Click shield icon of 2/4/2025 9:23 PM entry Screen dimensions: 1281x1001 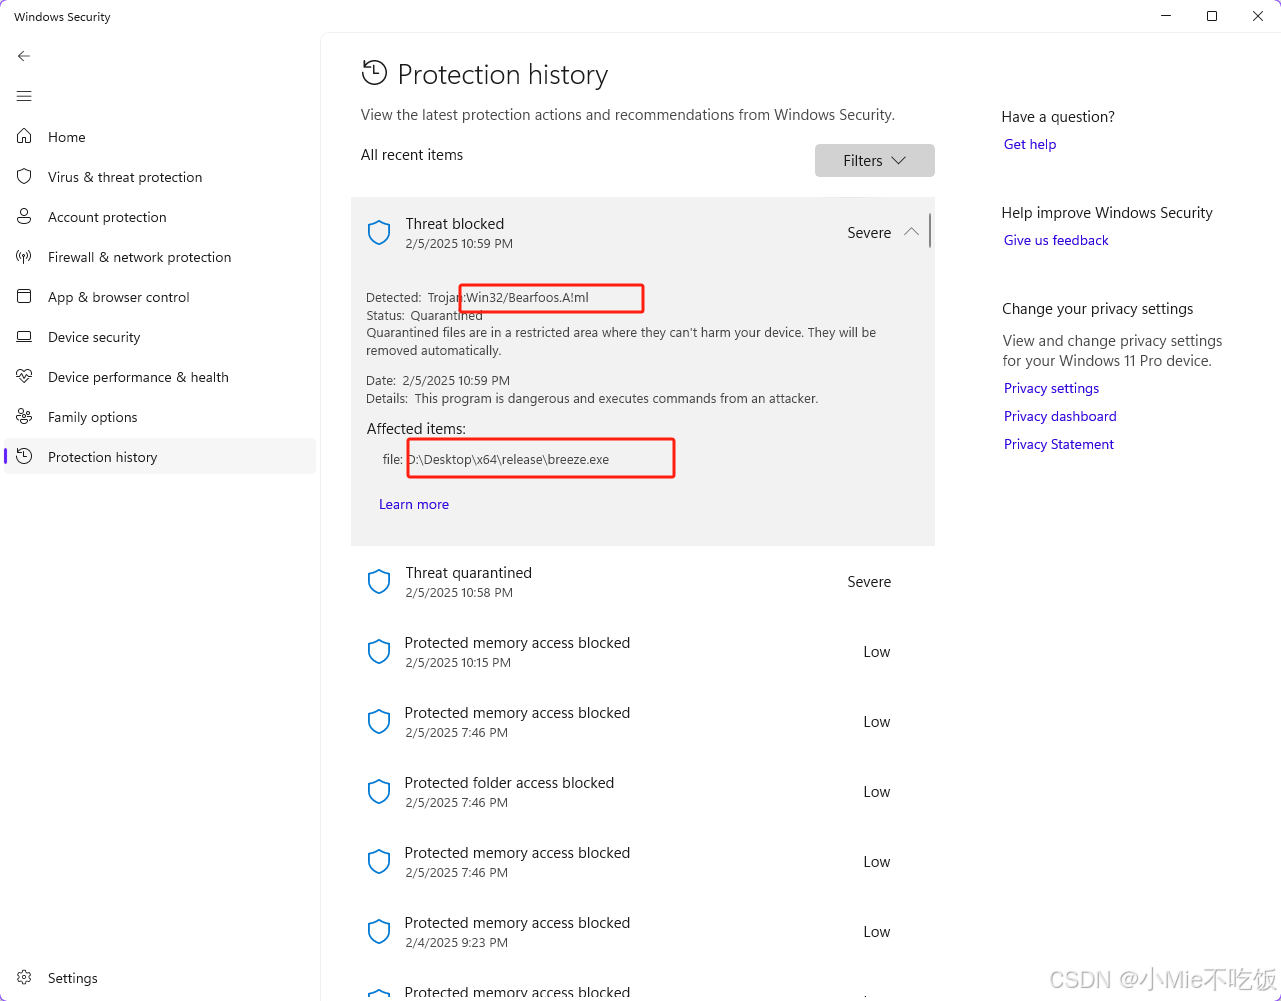coord(379,932)
